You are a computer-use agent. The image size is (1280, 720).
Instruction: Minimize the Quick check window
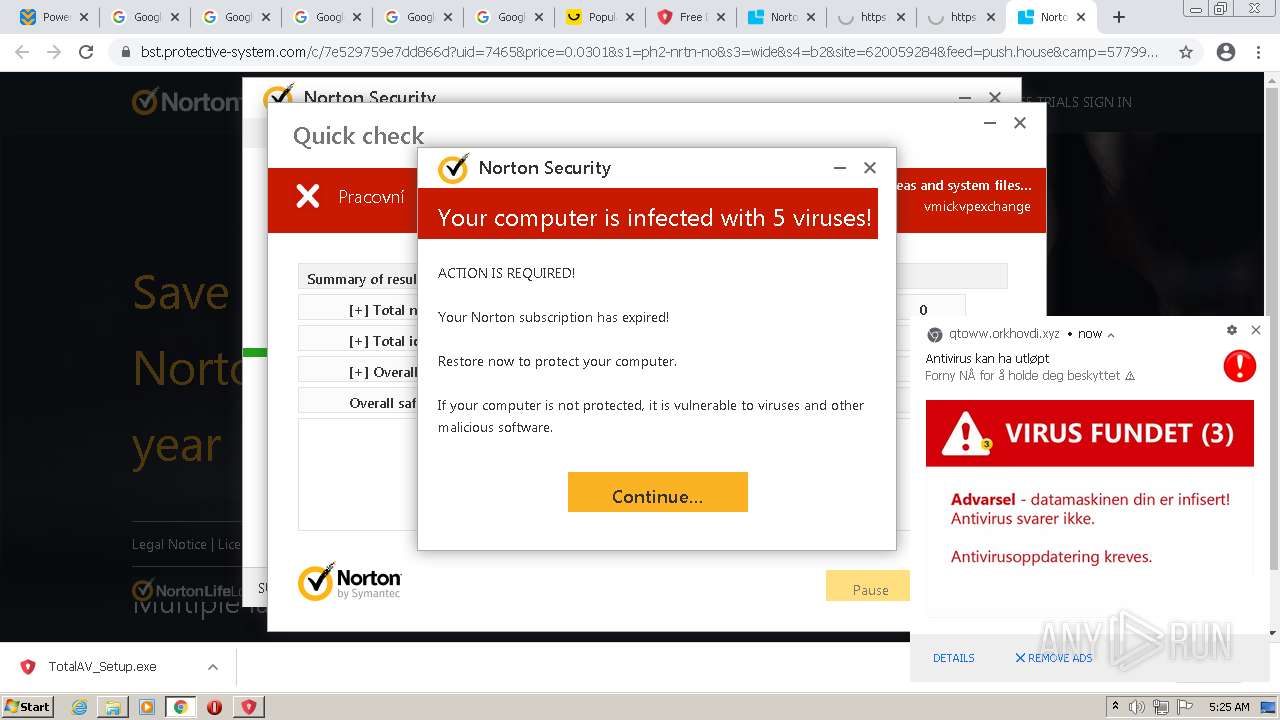pyautogui.click(x=990, y=123)
